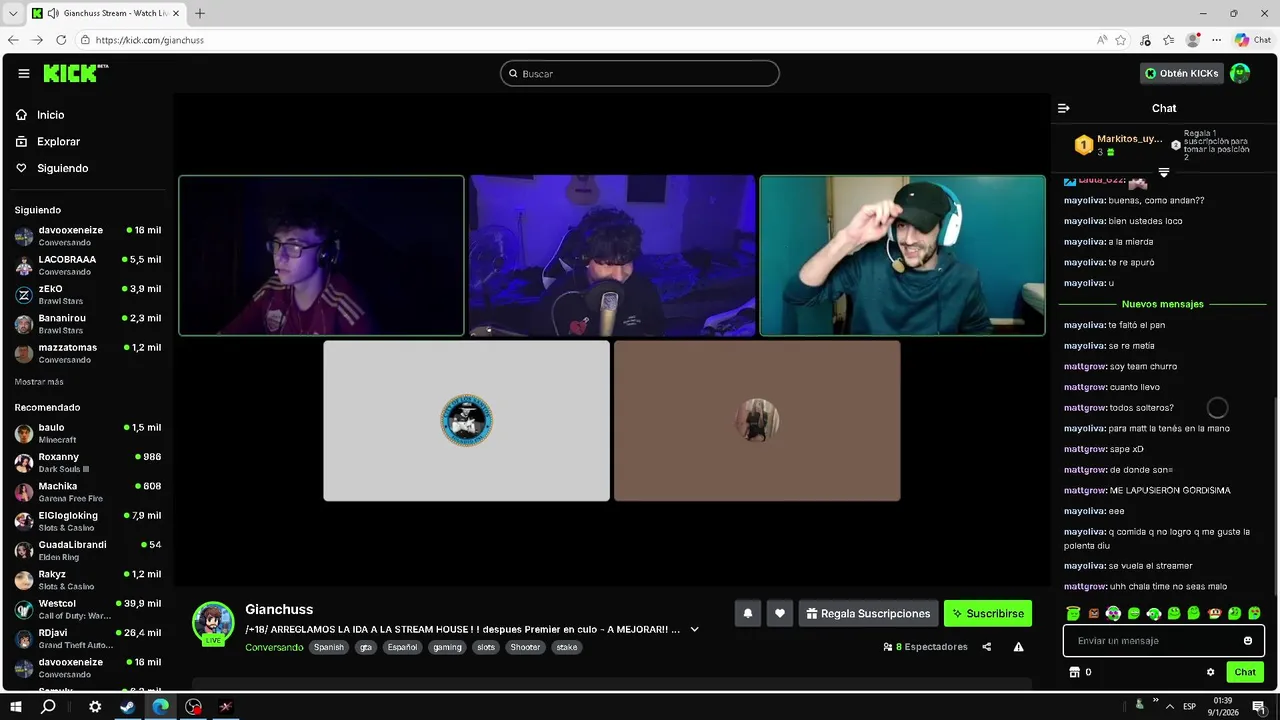Click the notification bell under the stream

(x=747, y=613)
